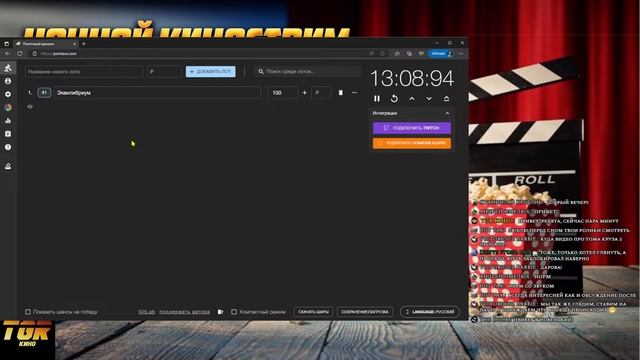Viewport: 640px width, 360px height.
Task: Select the Эквилибриум lot name field
Action: (x=157, y=93)
